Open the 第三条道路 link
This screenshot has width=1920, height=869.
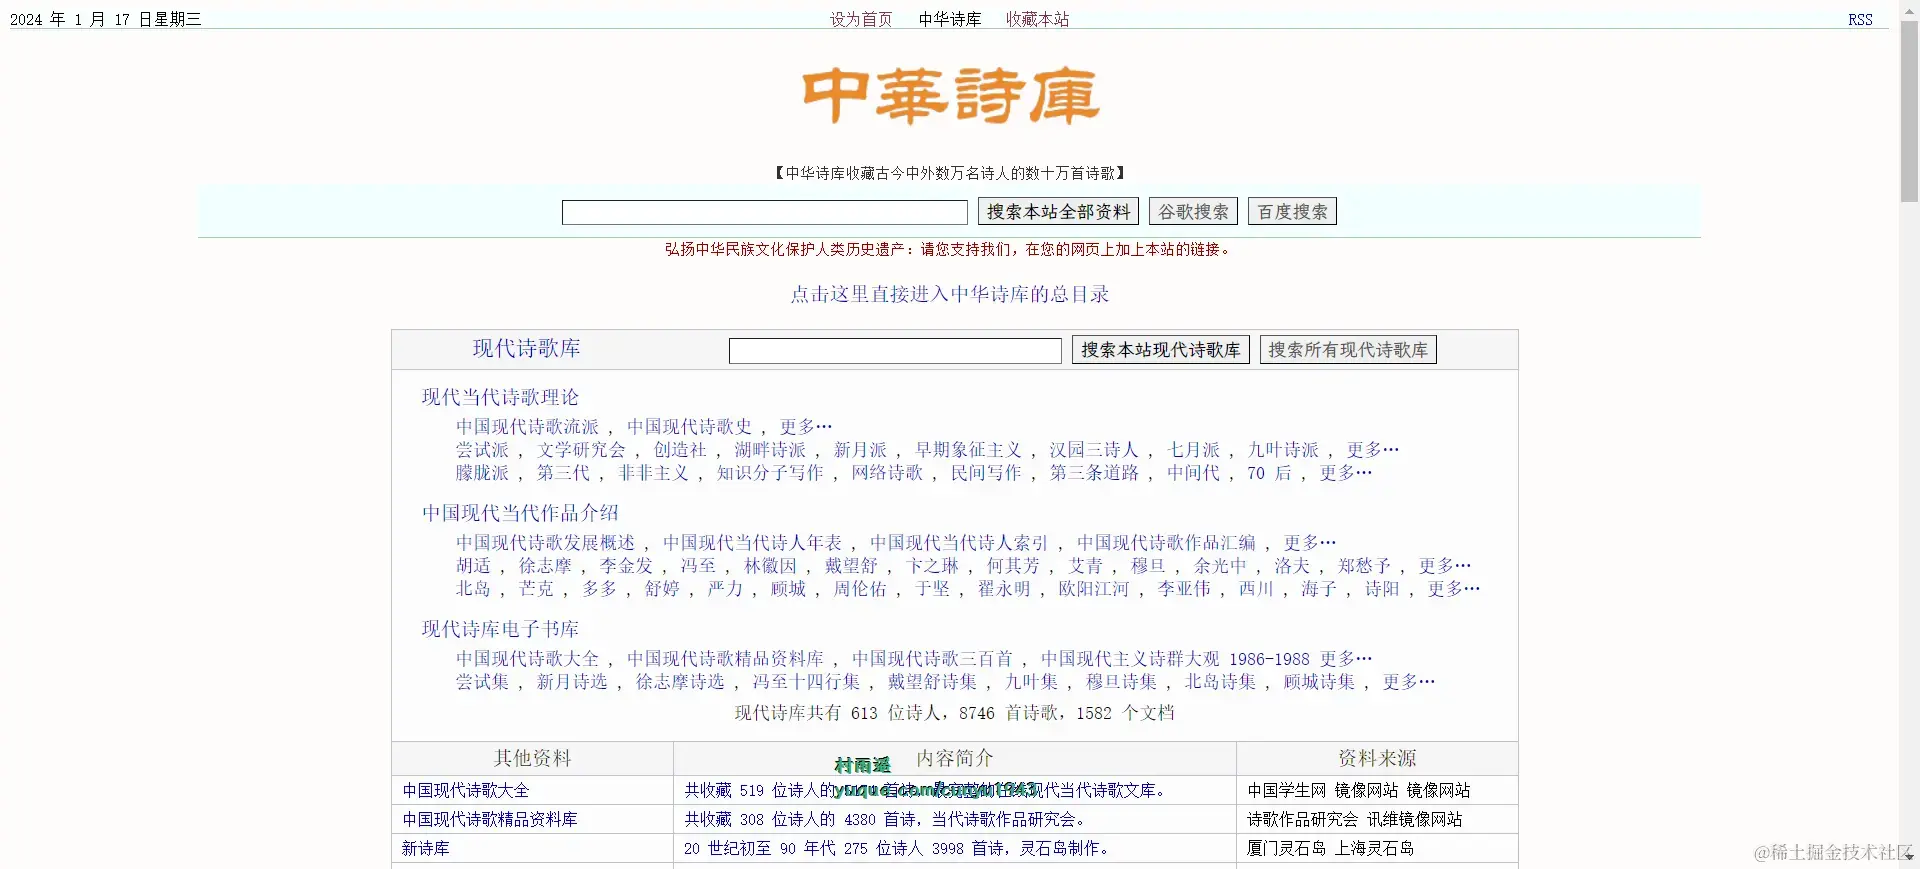point(1094,473)
